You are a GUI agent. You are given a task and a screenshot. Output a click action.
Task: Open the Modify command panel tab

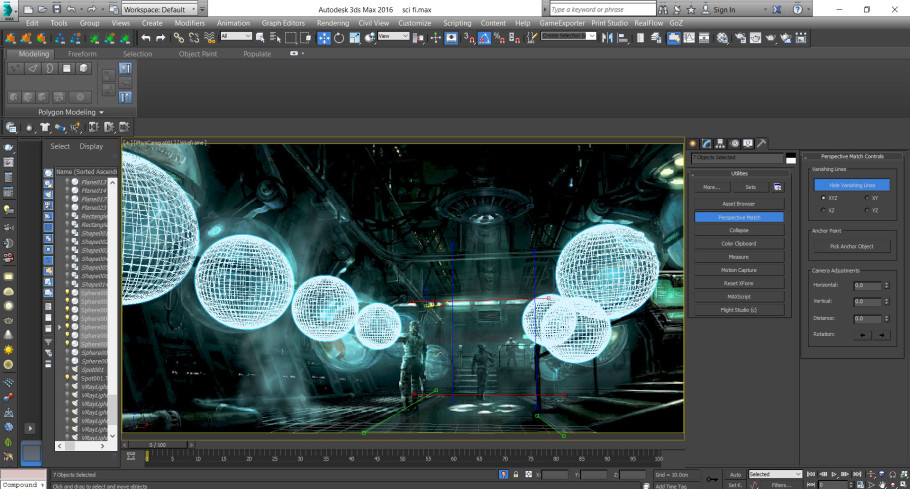click(706, 143)
